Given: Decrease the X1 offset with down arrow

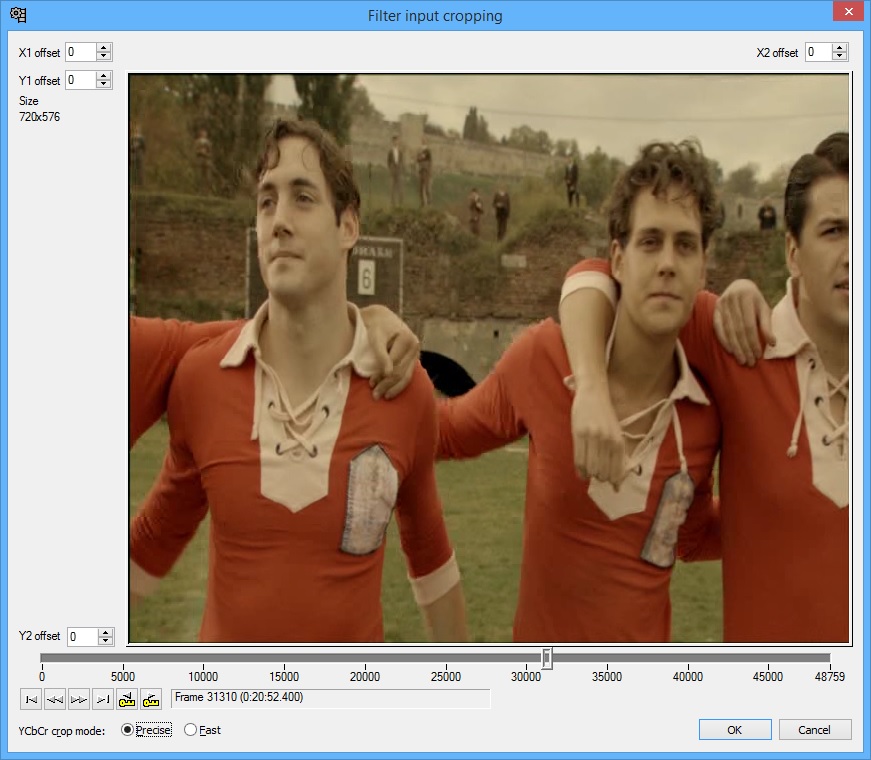Looking at the screenshot, I should 105,57.
